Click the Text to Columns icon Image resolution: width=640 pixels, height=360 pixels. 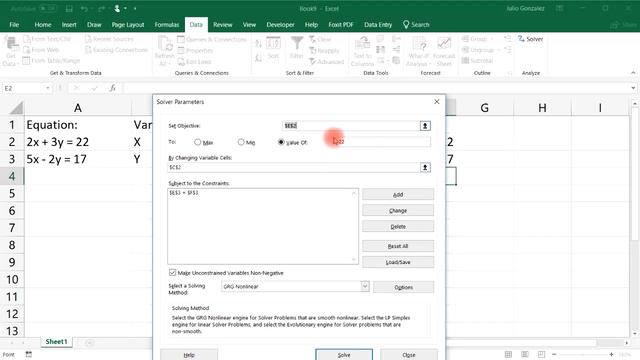362,43
